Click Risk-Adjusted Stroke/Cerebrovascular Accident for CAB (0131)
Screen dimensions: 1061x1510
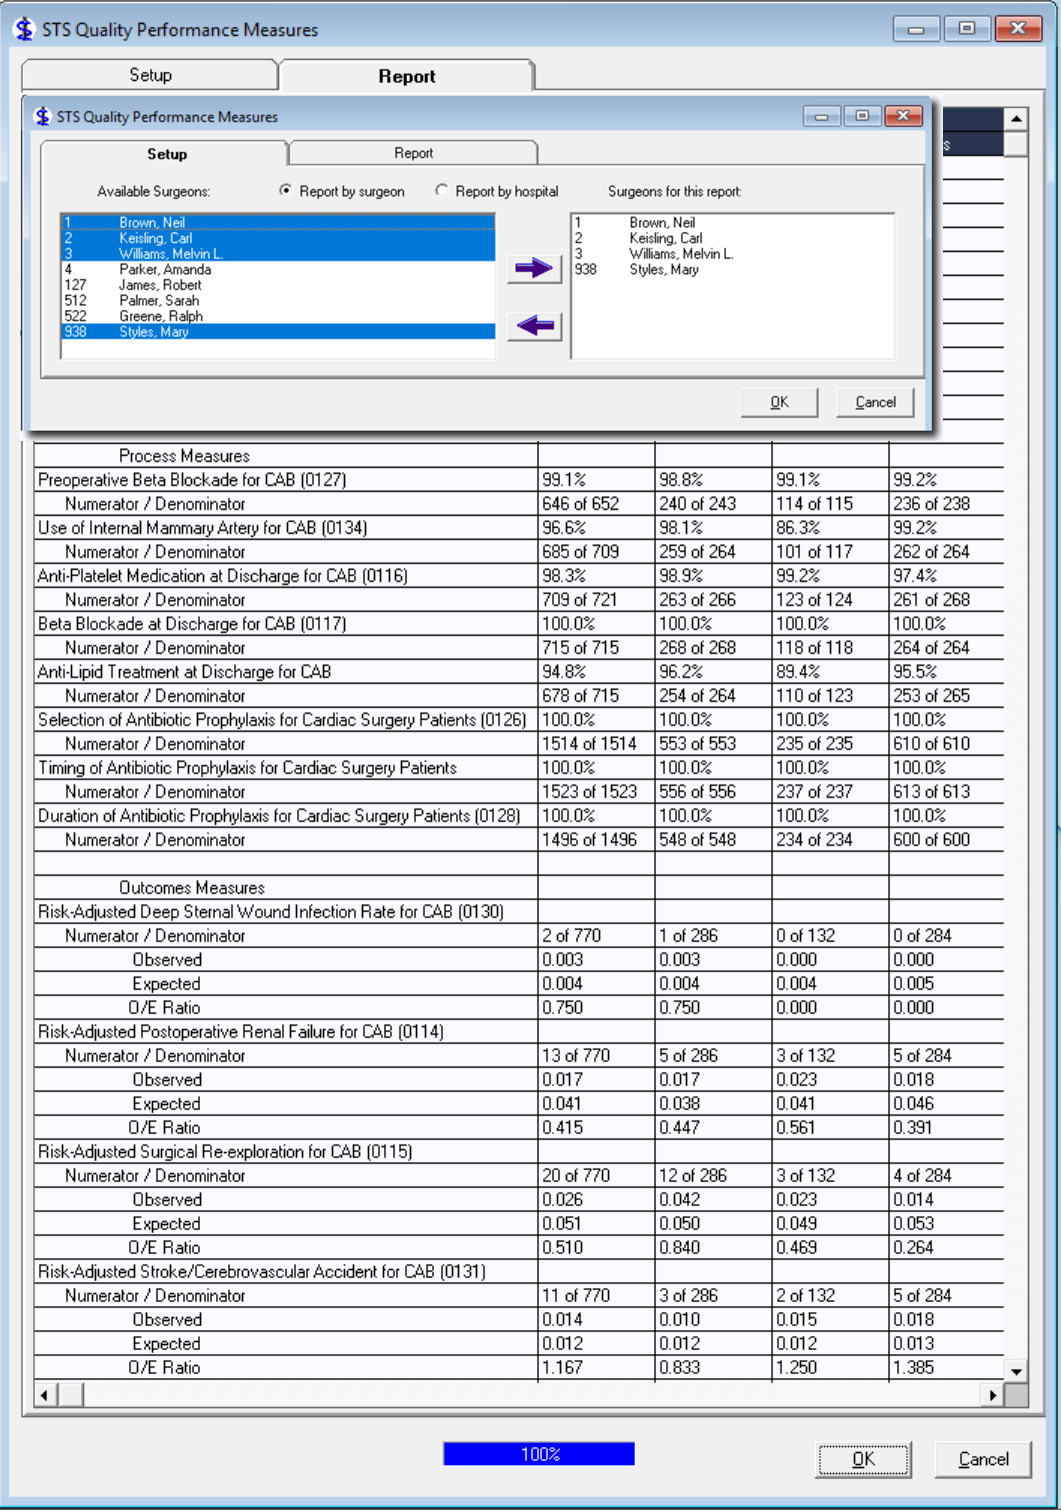click(x=261, y=1272)
